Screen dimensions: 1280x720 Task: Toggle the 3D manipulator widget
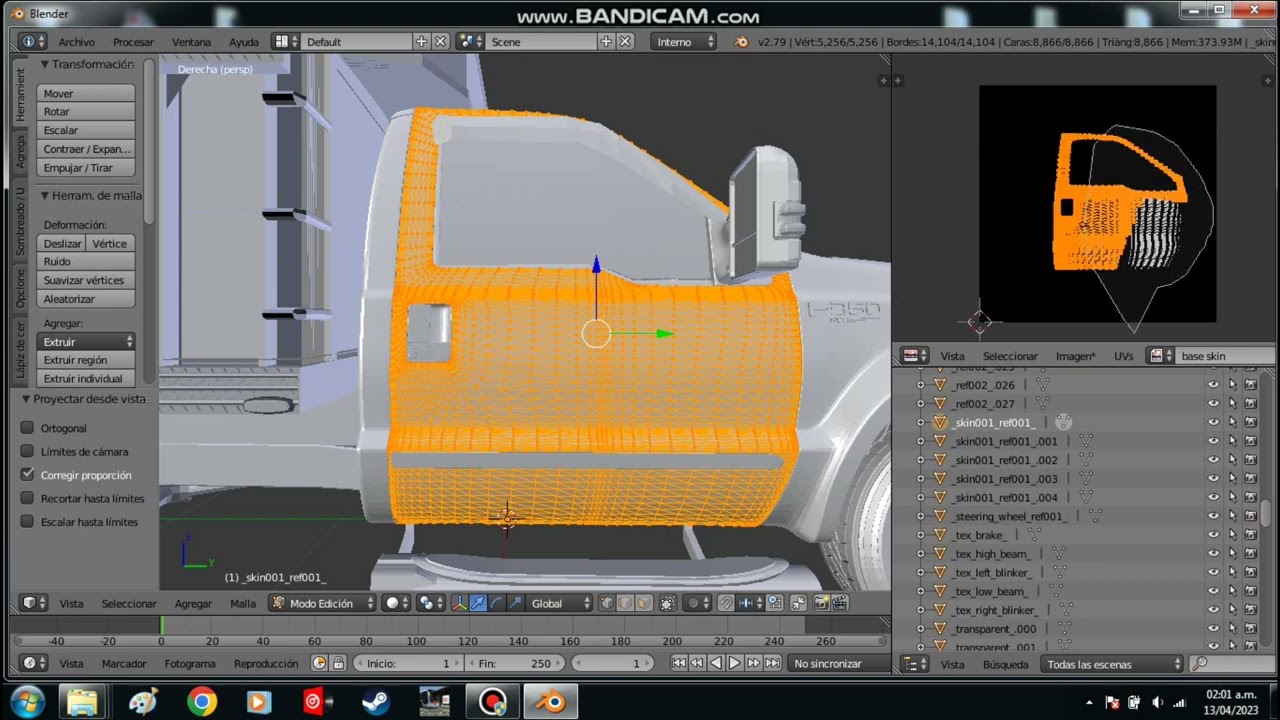coord(460,603)
